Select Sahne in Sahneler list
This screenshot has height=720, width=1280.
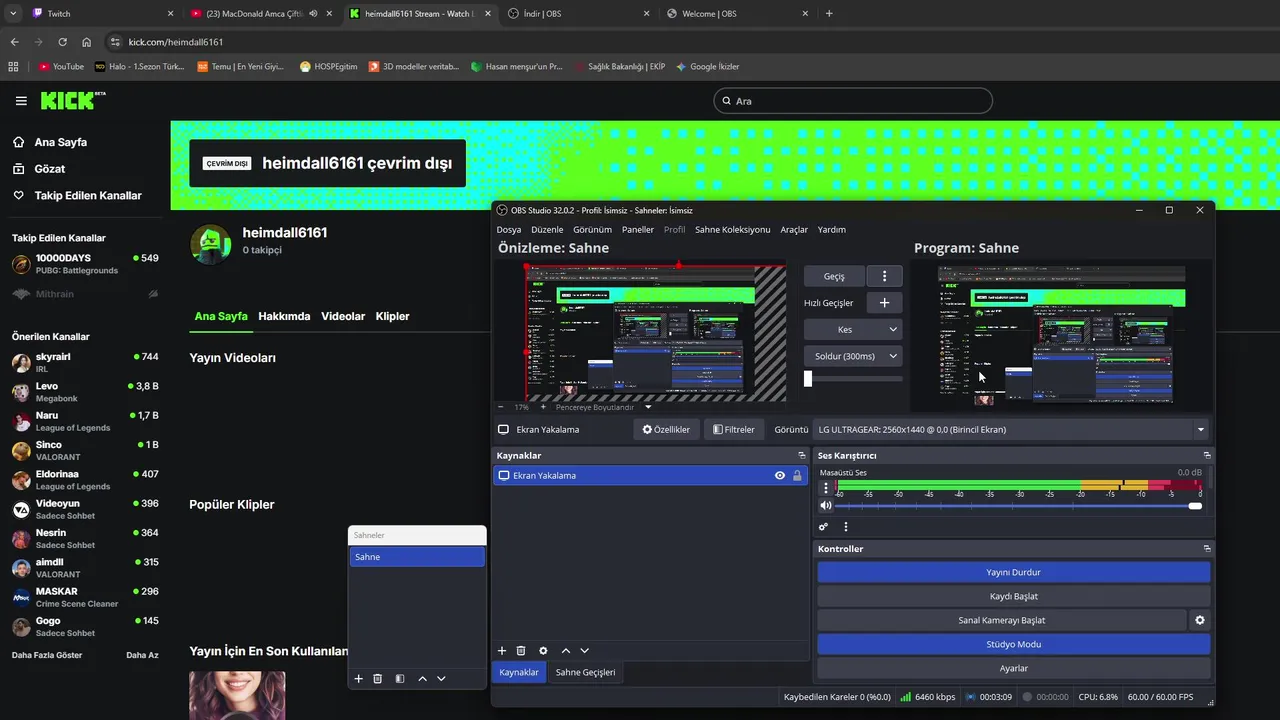pyautogui.click(x=417, y=557)
